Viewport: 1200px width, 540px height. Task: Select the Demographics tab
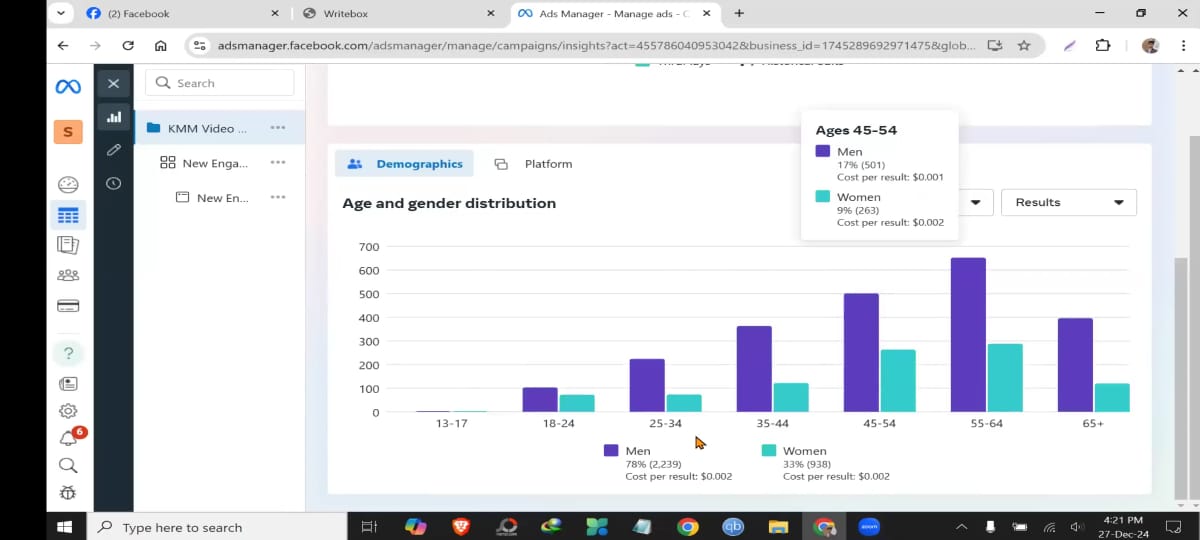click(x=405, y=164)
